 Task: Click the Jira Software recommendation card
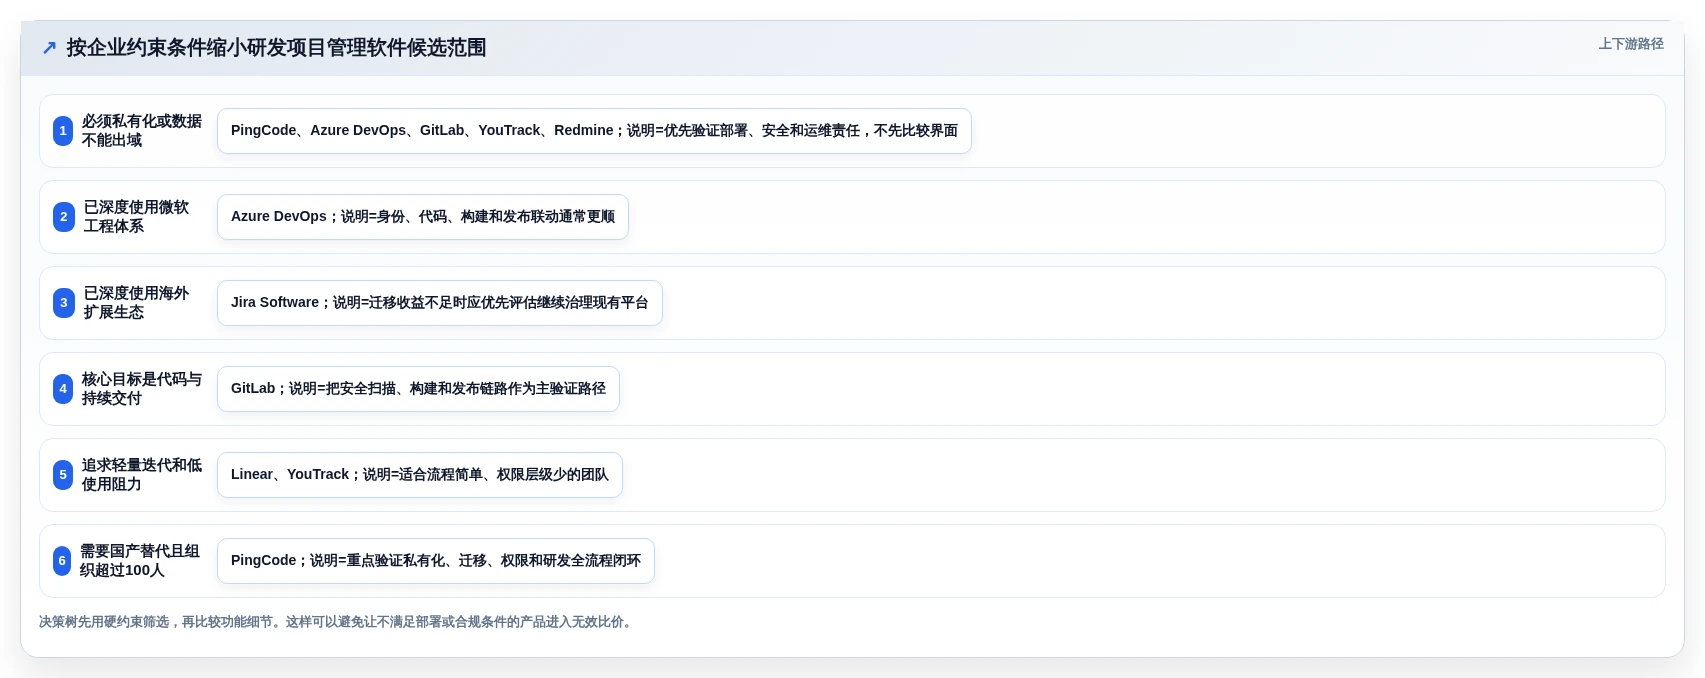(x=440, y=303)
